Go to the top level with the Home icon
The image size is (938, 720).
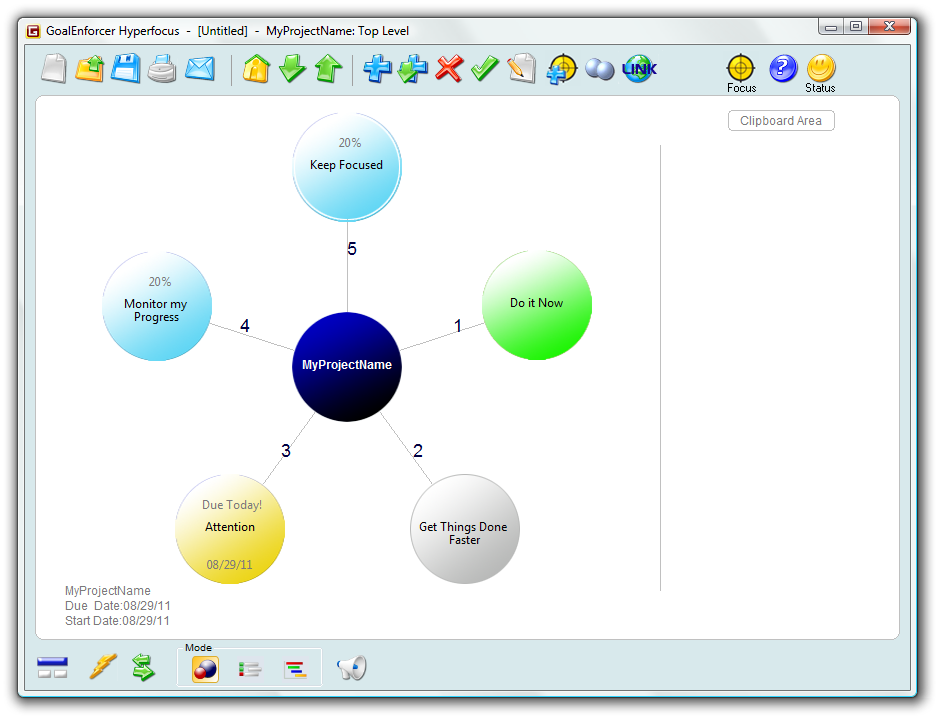(x=257, y=69)
